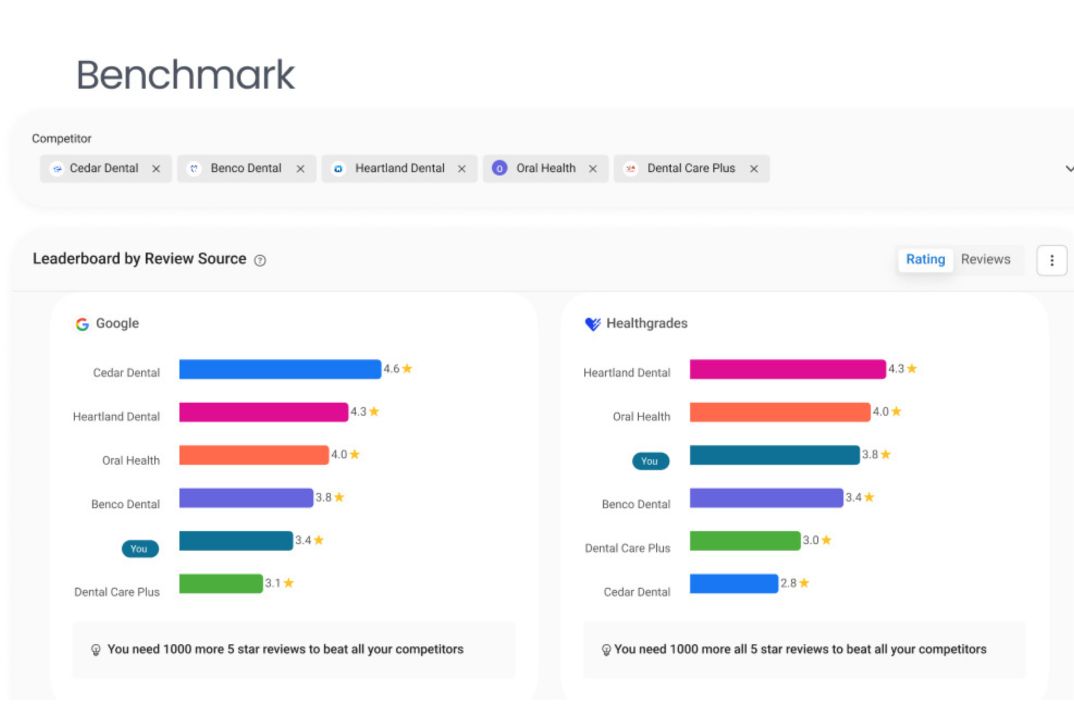Click inside the Competitor selection field
The image size is (1074, 720).
click(x=900, y=169)
